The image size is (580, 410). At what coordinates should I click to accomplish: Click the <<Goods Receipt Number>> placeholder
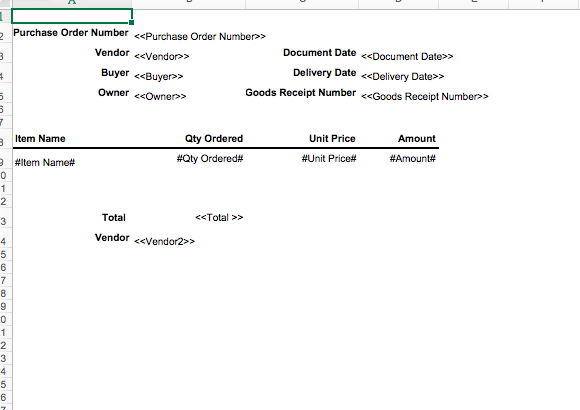[425, 97]
